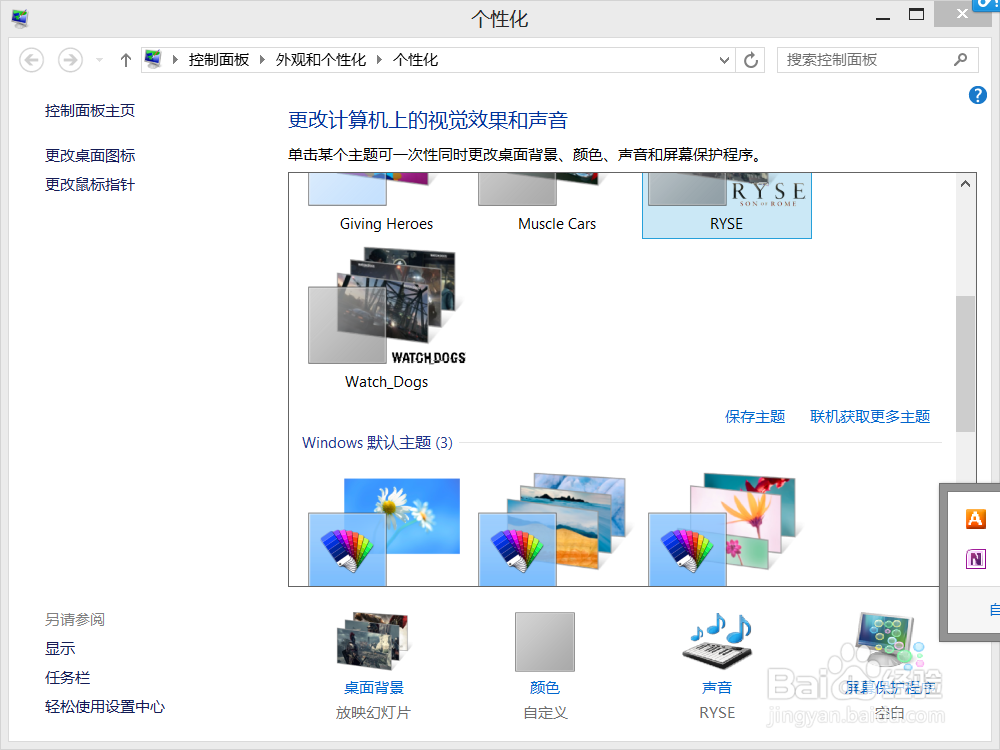This screenshot has width=1000, height=750.
Task: Select the RYSE theme
Action: pos(726,205)
